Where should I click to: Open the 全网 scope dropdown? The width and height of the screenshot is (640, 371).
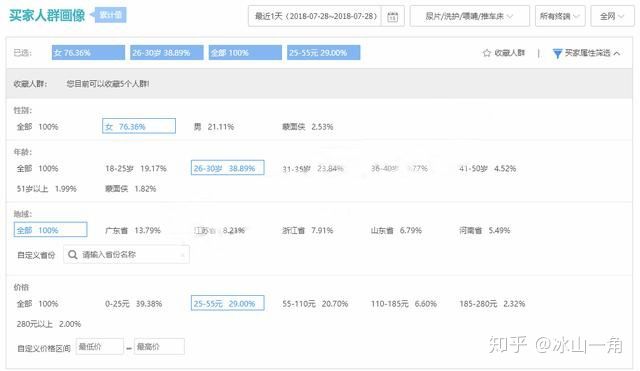[612, 16]
